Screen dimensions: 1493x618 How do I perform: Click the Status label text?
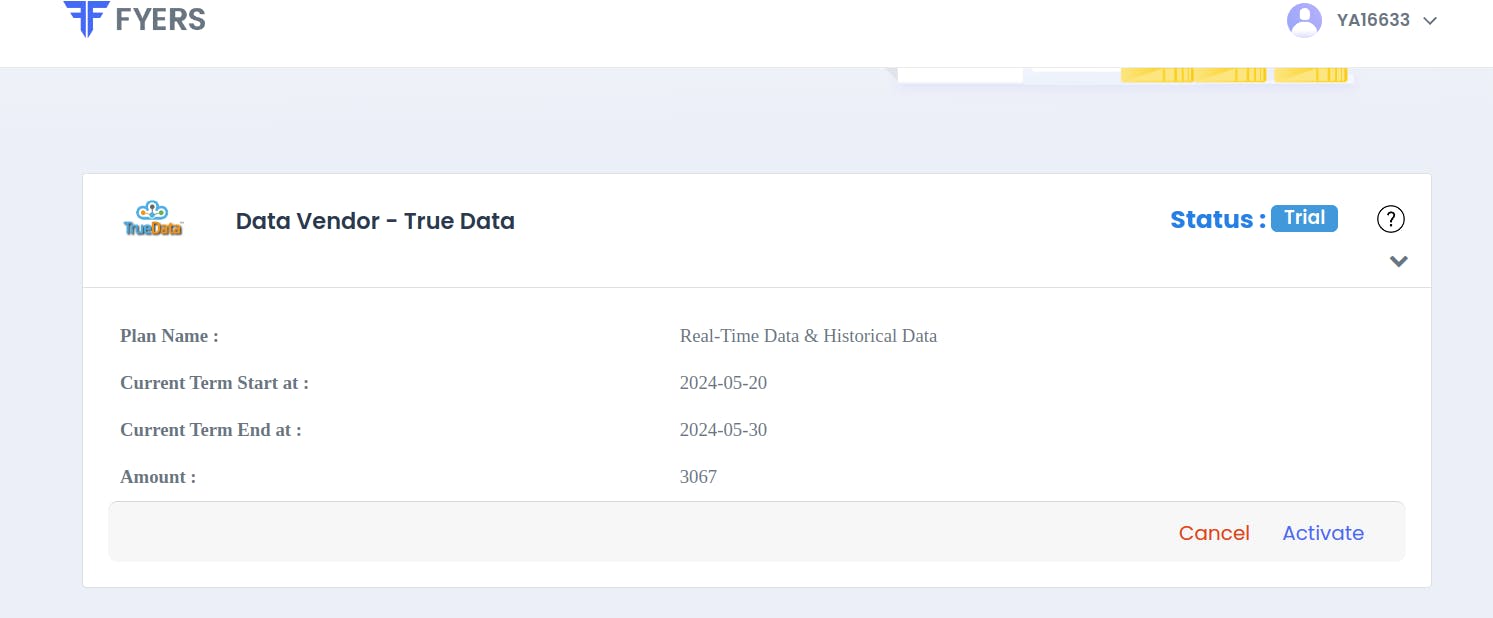pos(1217,220)
